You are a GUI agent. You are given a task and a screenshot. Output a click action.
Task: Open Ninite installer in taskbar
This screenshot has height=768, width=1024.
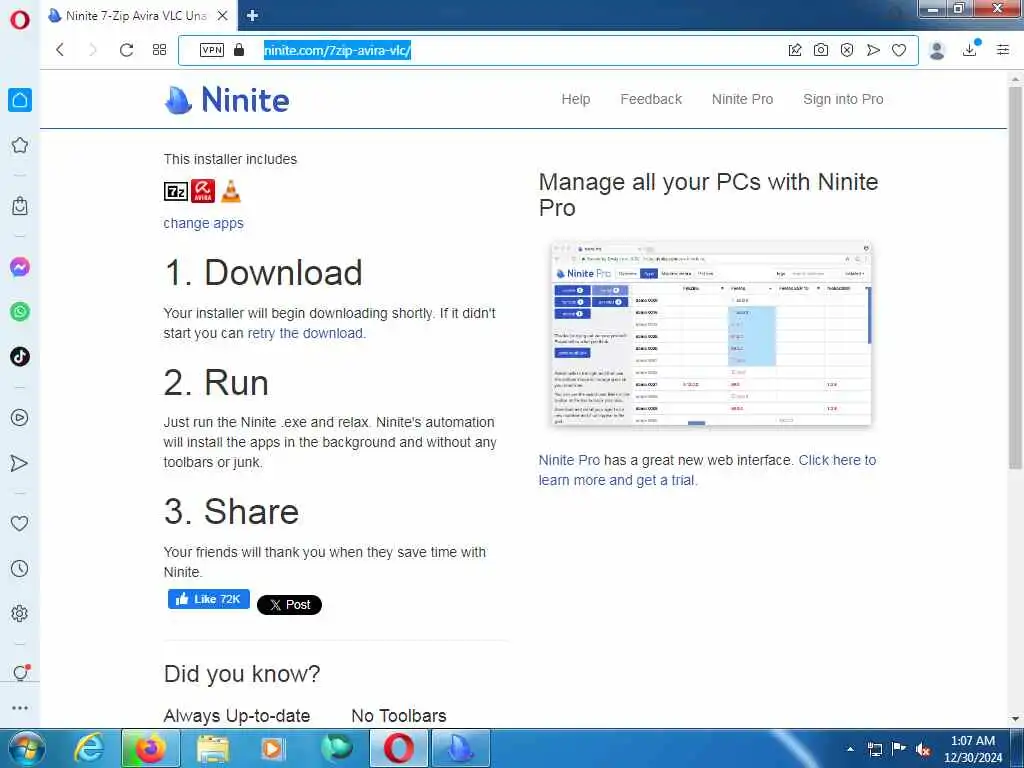click(461, 748)
